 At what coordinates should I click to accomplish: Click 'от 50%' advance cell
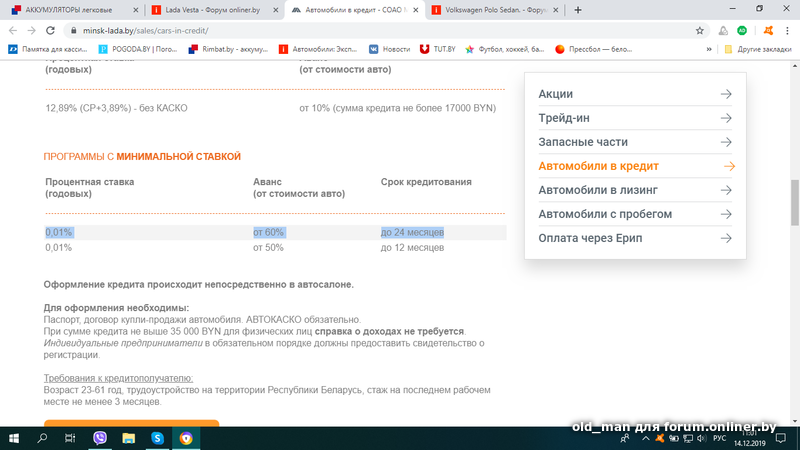268,247
